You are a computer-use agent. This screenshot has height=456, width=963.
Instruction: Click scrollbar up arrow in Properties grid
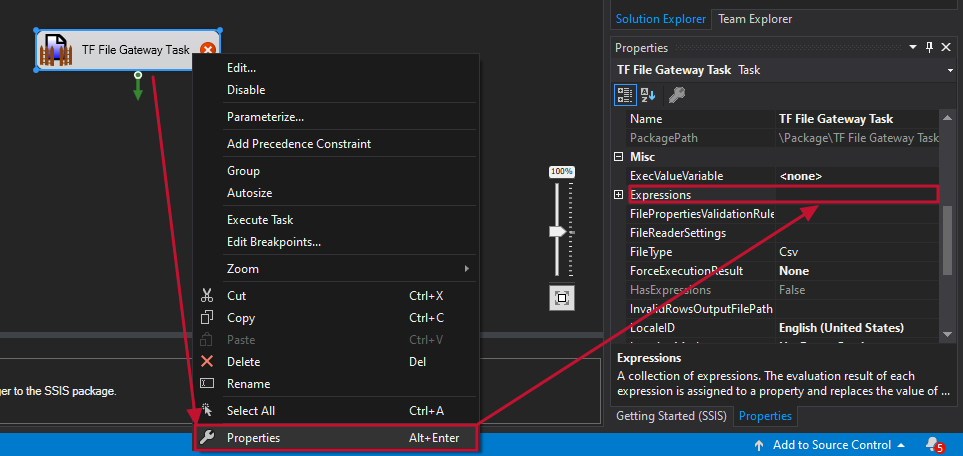tap(947, 118)
